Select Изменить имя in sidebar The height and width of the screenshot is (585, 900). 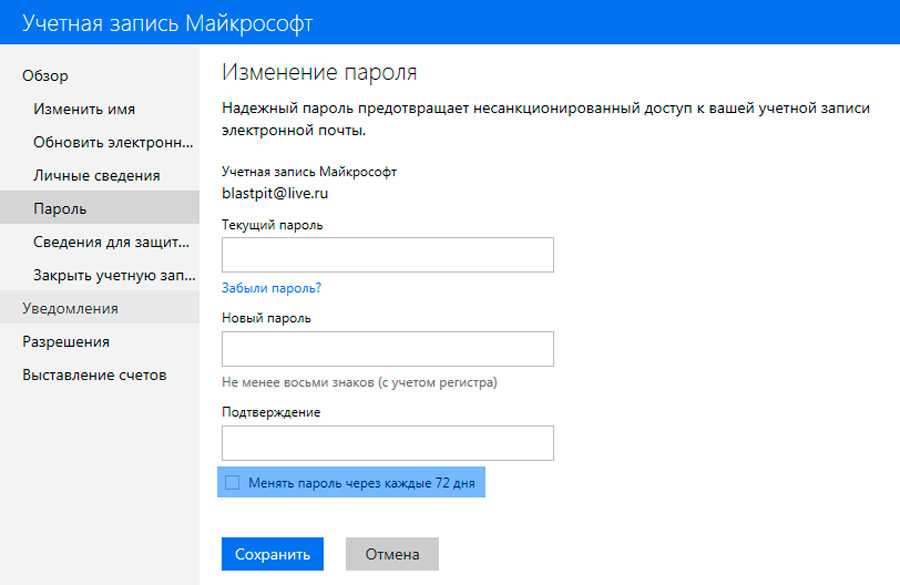tap(84, 109)
